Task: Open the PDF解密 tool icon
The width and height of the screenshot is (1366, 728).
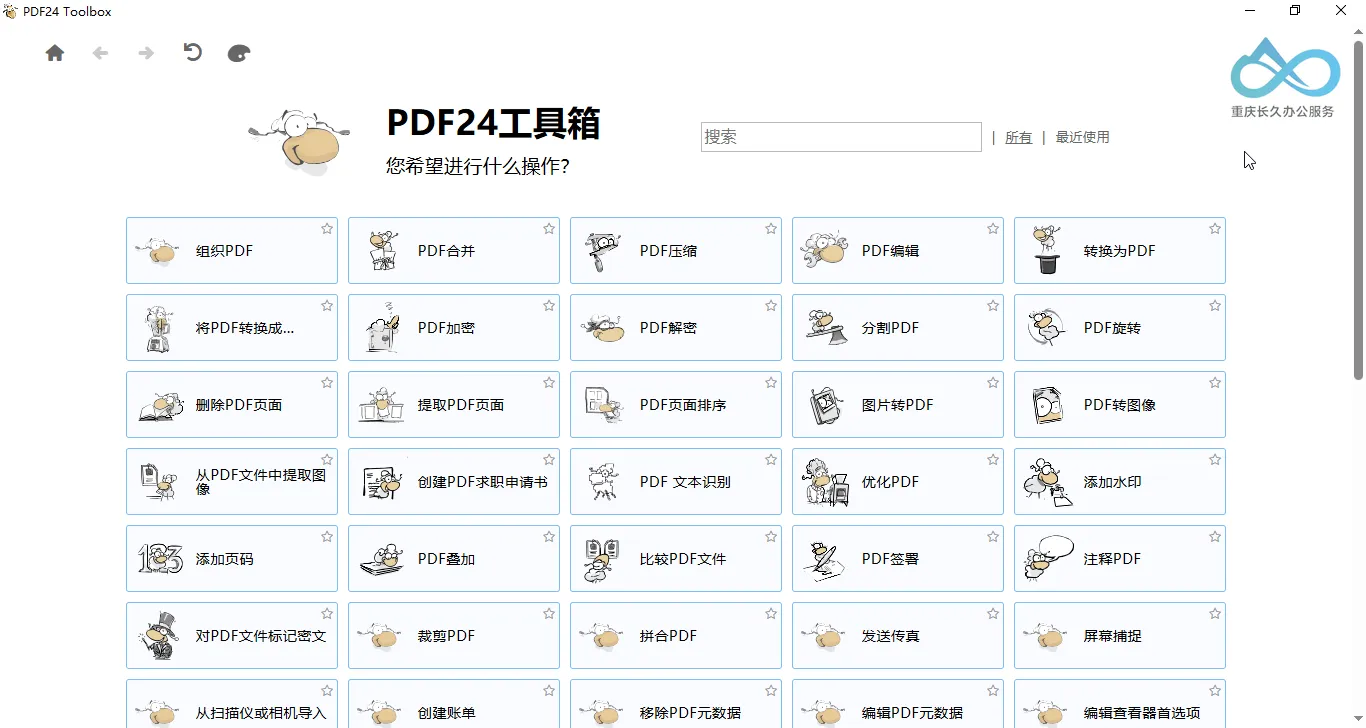Action: 602,328
